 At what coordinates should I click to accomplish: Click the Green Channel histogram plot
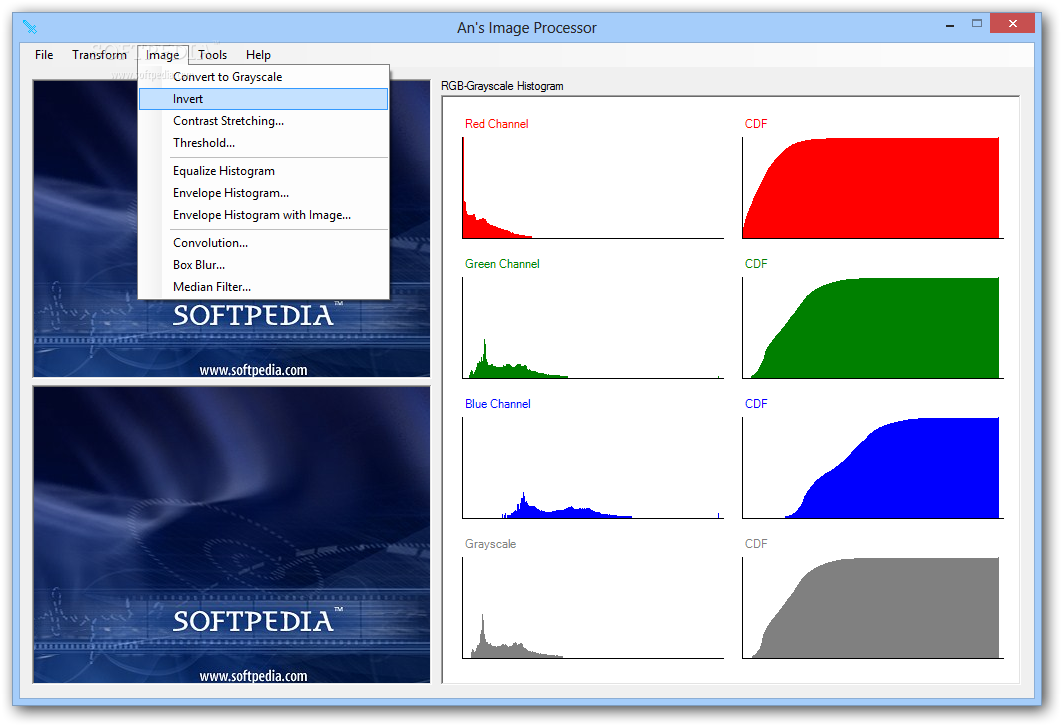pos(593,328)
